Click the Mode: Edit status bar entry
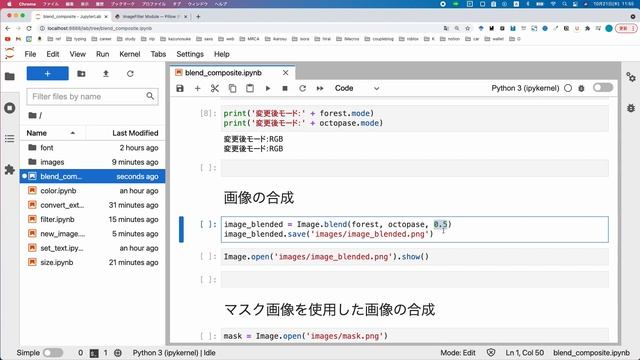Viewport: 640px width, 360px height. tap(458, 353)
